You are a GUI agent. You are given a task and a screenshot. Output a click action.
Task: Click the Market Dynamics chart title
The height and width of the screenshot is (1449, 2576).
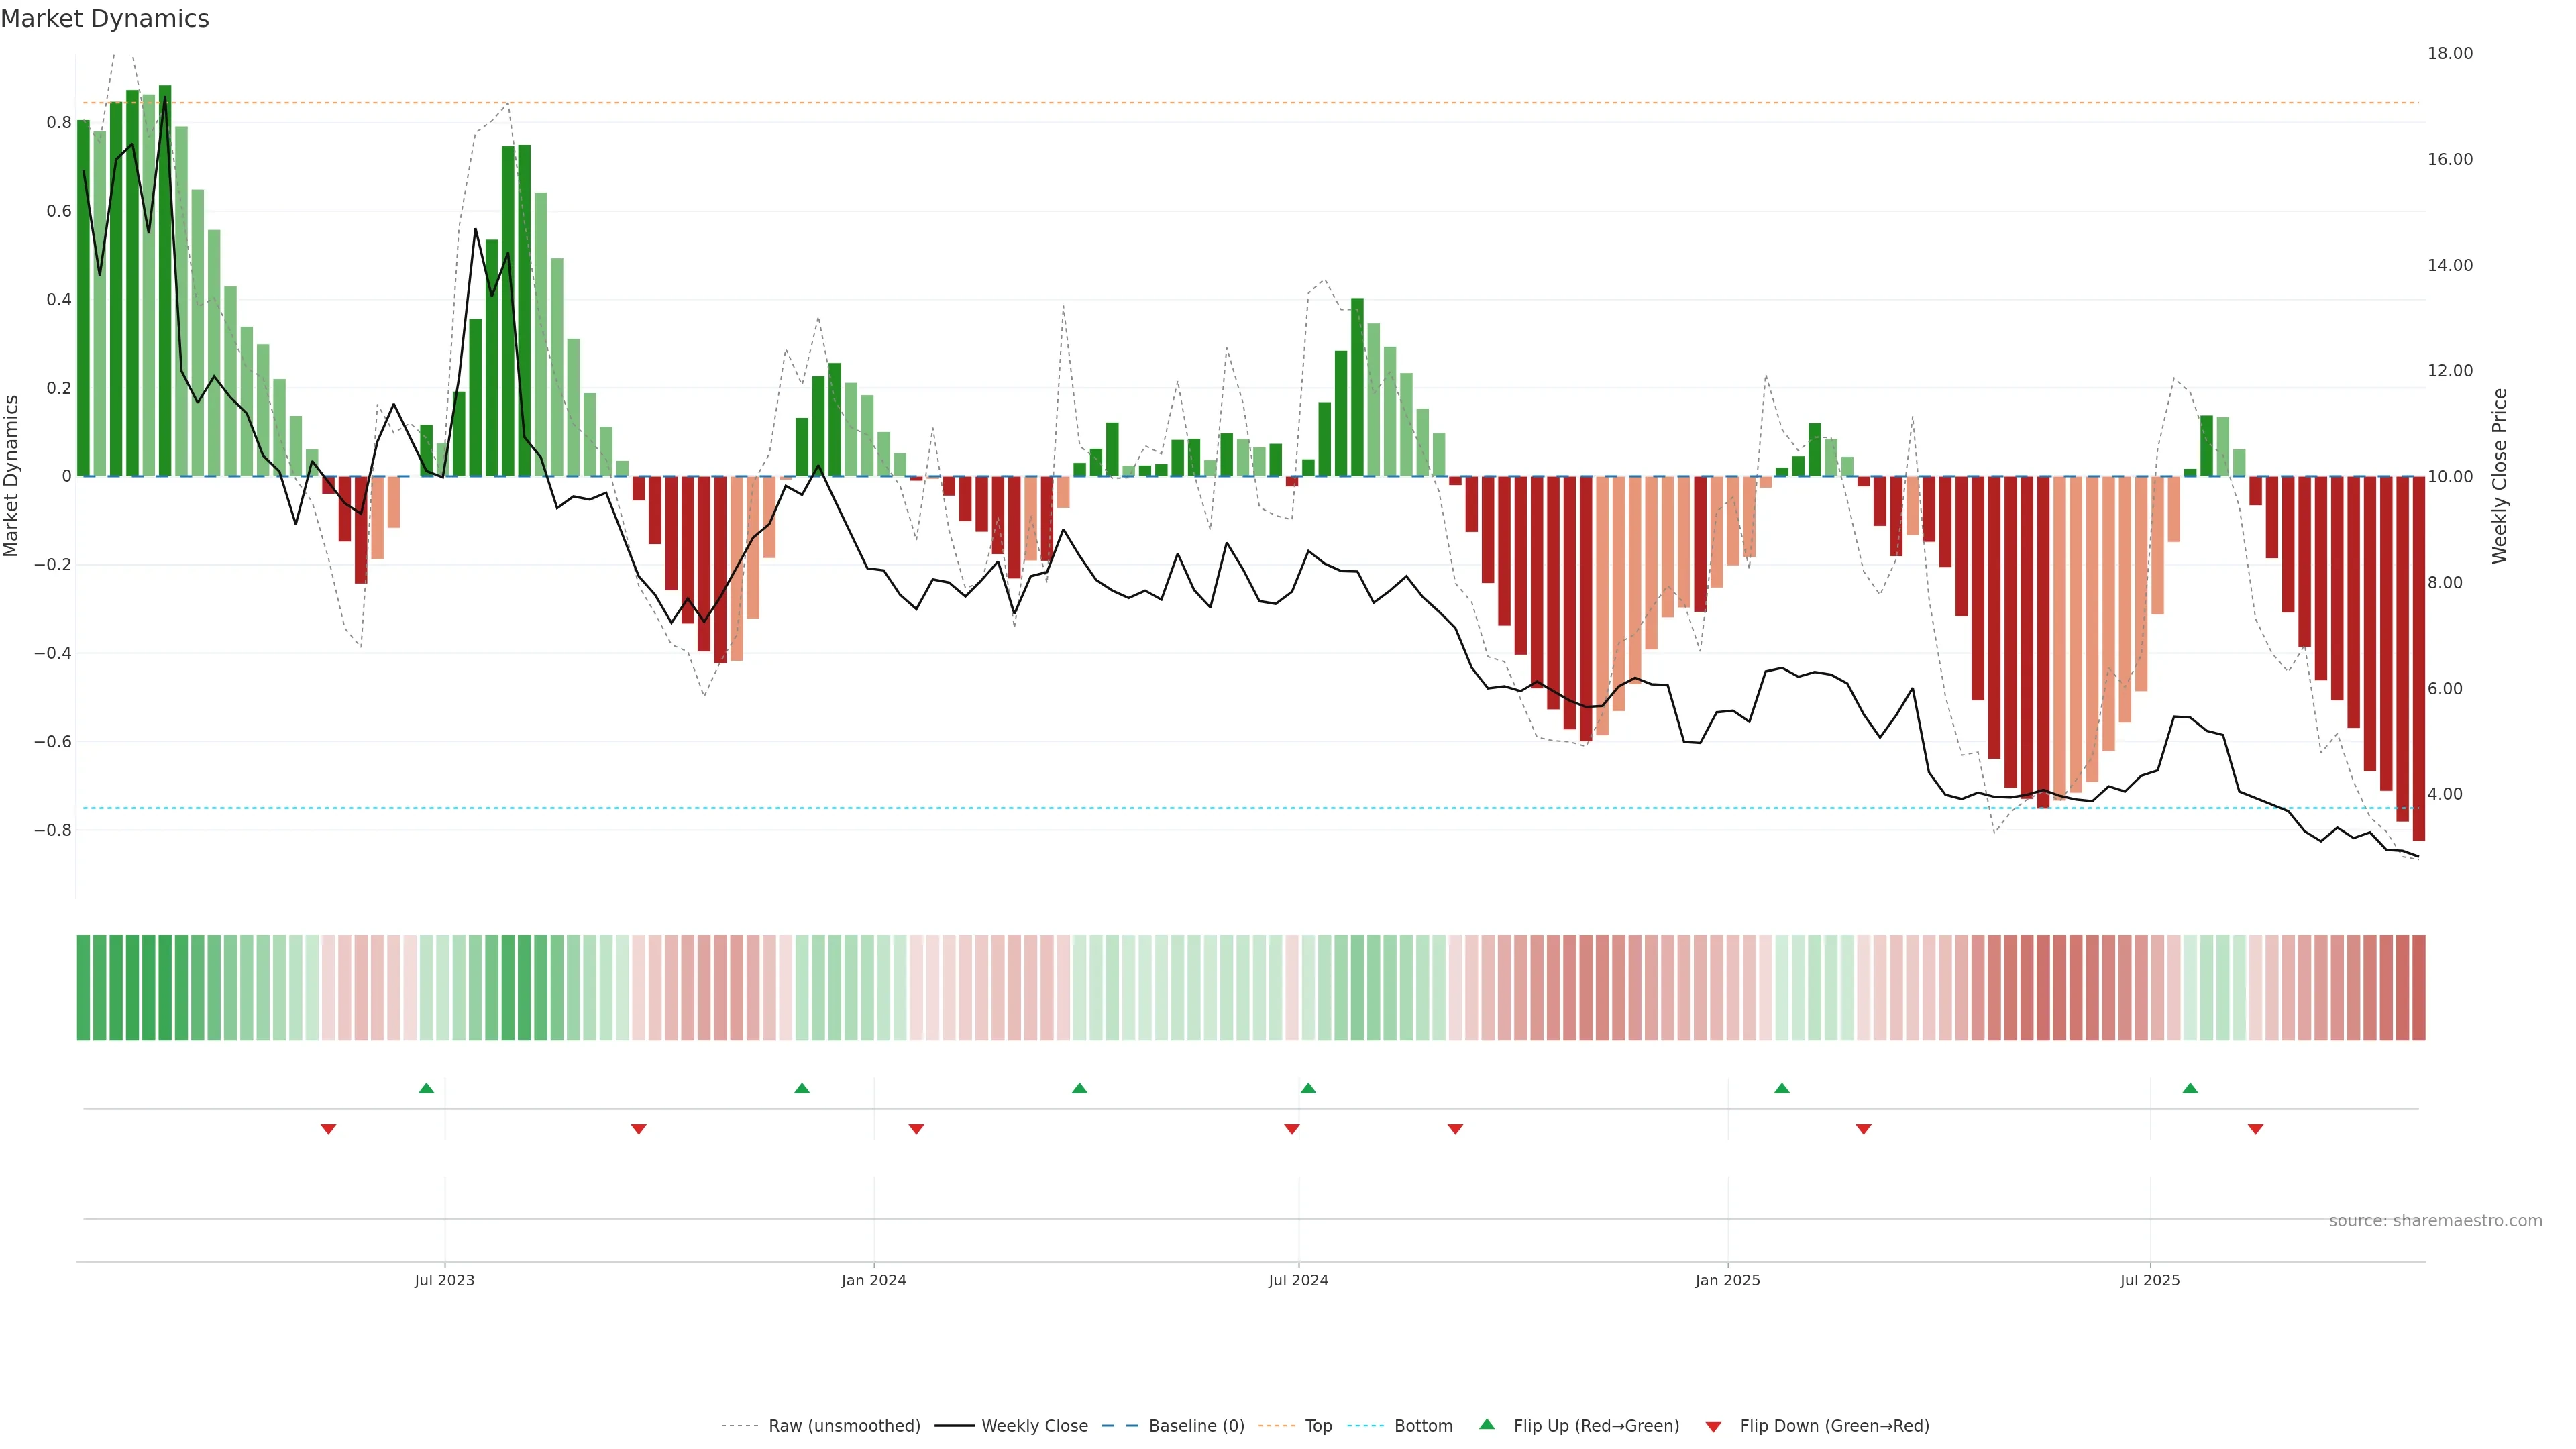105,19
